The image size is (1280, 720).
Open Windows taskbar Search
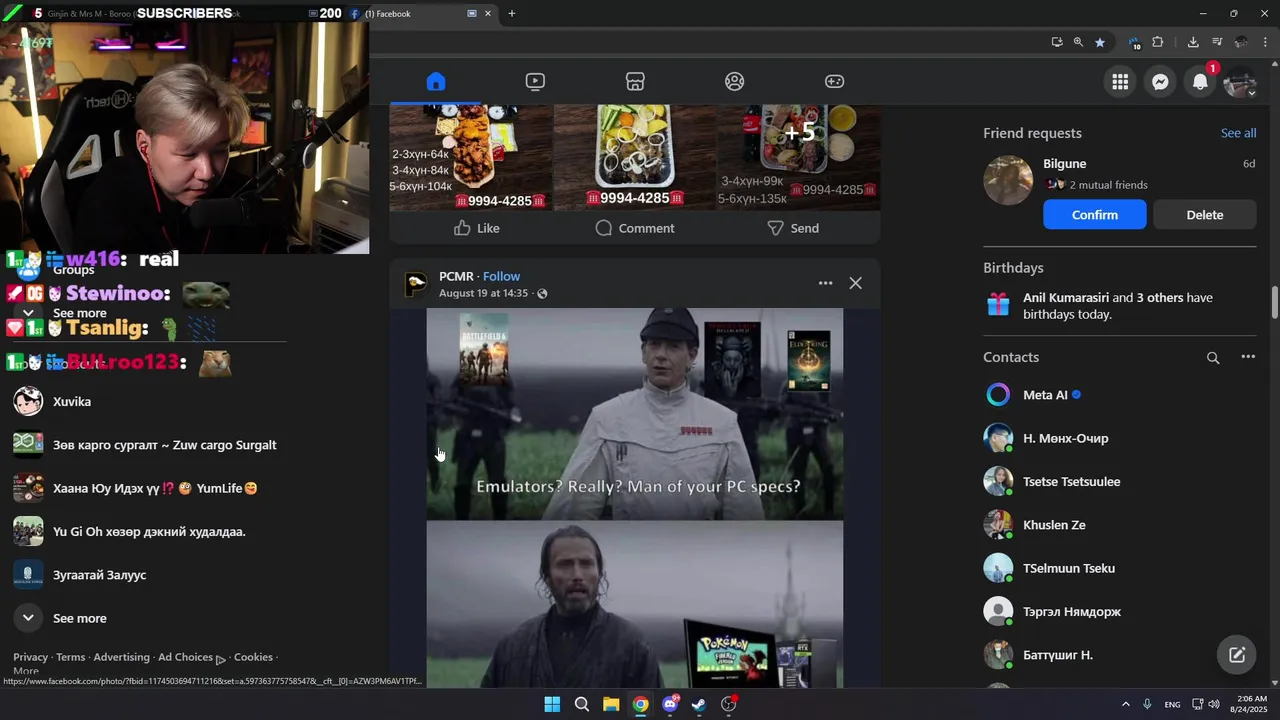coord(581,704)
